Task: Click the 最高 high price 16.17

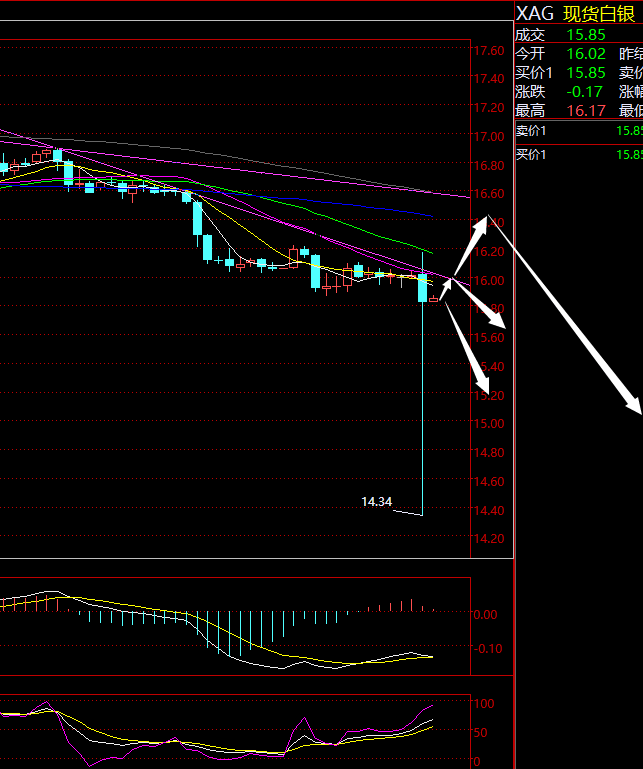Action: [586, 111]
